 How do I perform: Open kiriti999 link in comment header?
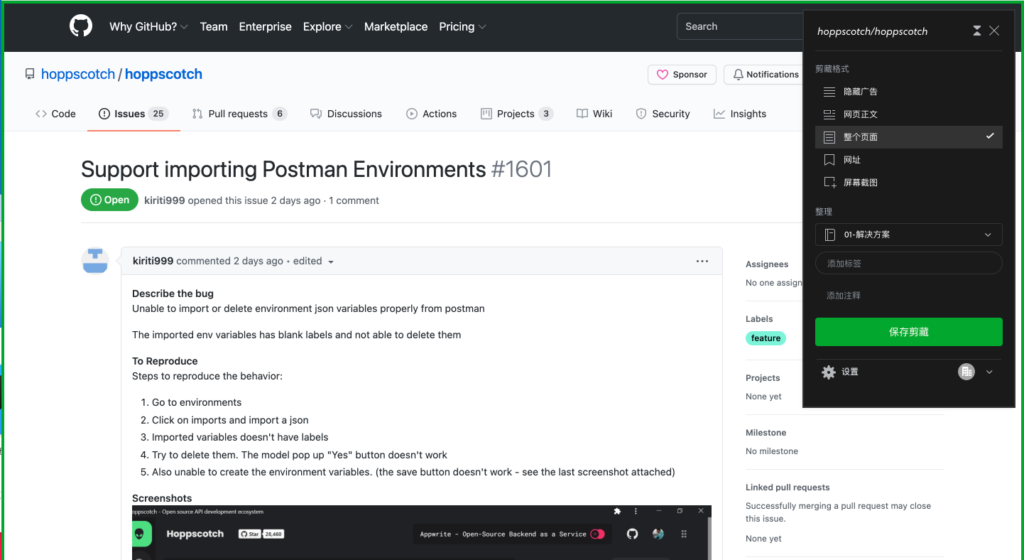tap(153, 261)
